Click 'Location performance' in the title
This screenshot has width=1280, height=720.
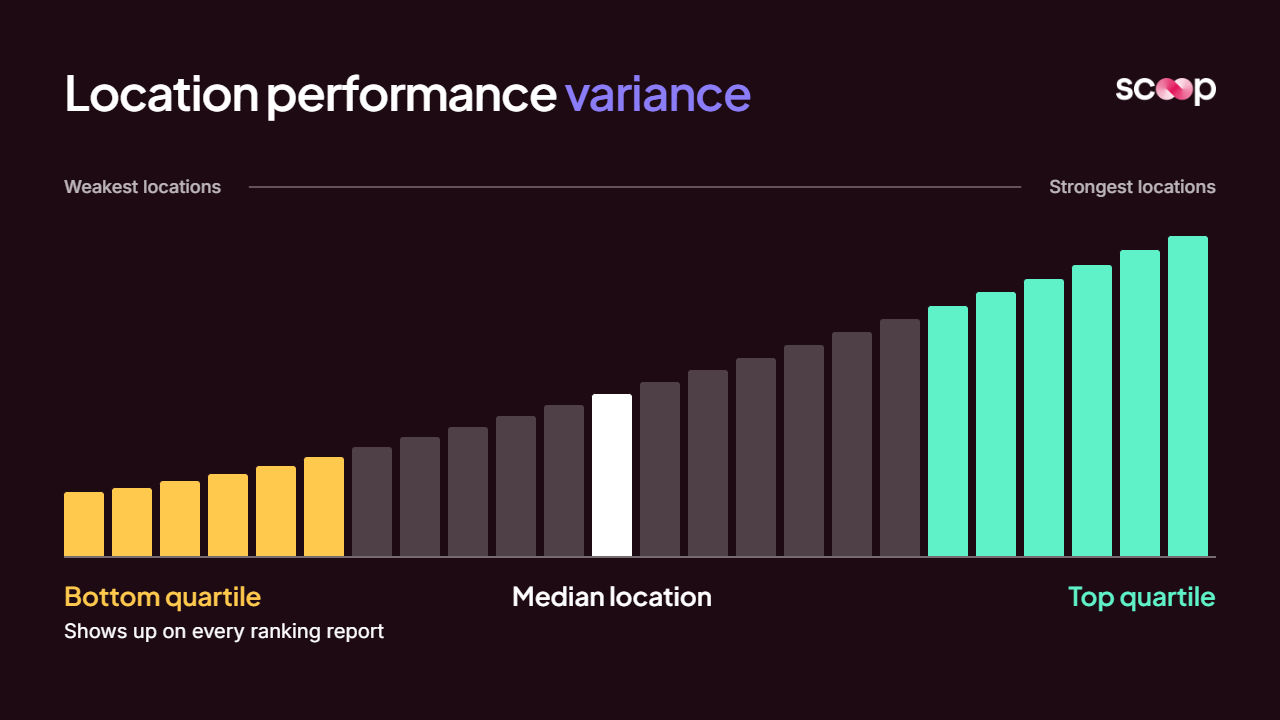pyautogui.click(x=310, y=94)
